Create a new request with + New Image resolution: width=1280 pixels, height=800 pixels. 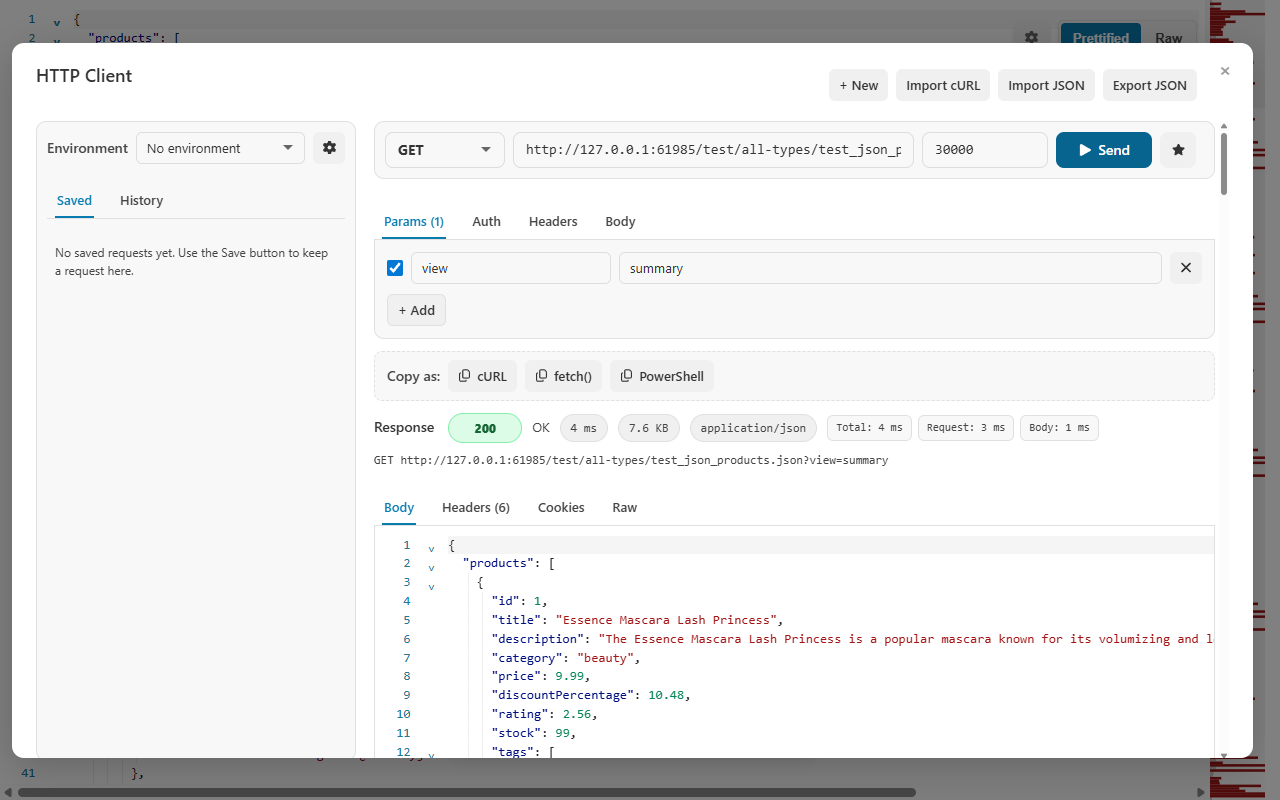pyautogui.click(x=858, y=85)
